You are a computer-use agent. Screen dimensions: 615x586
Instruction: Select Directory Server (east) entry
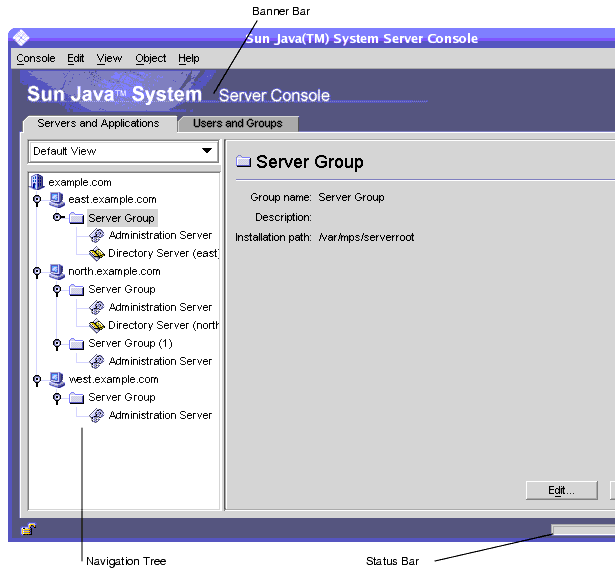coord(164,253)
